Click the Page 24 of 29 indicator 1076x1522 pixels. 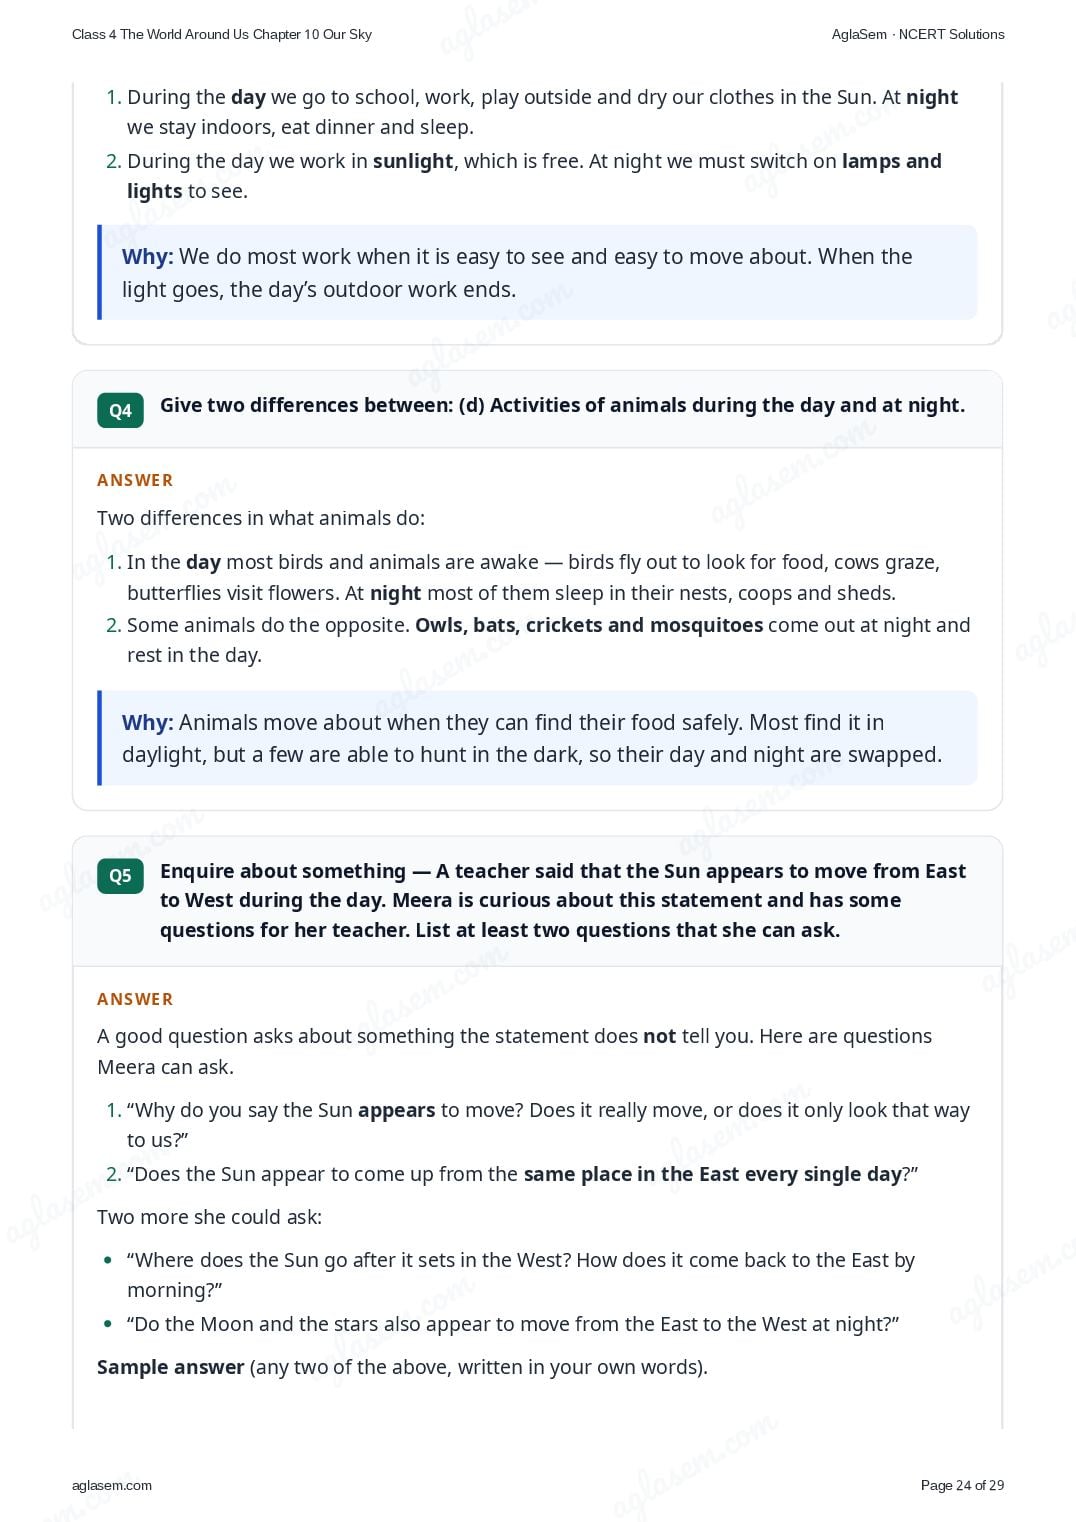tap(962, 1485)
